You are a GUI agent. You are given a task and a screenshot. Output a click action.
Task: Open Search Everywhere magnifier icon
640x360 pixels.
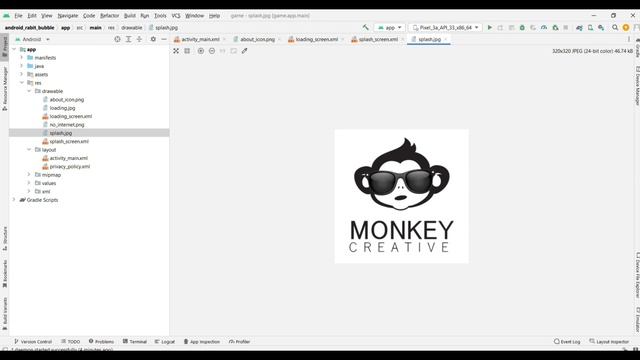point(615,27)
